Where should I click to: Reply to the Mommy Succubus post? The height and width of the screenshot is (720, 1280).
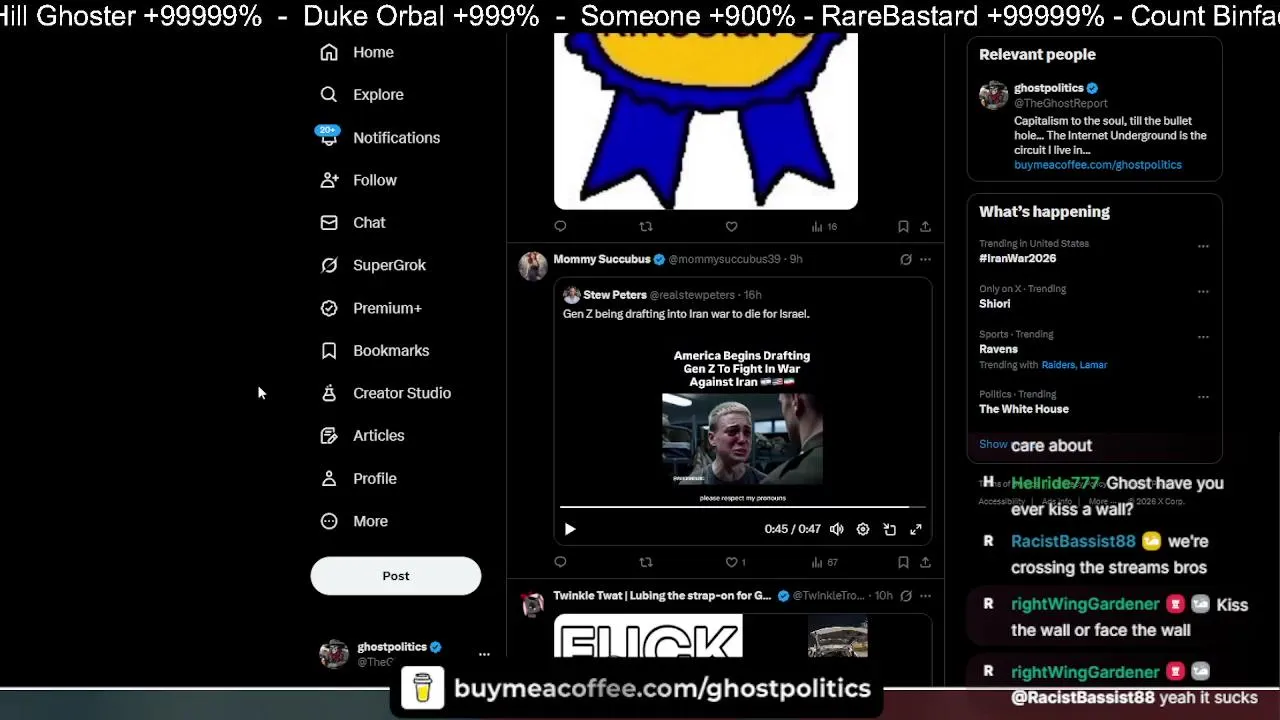(x=560, y=562)
